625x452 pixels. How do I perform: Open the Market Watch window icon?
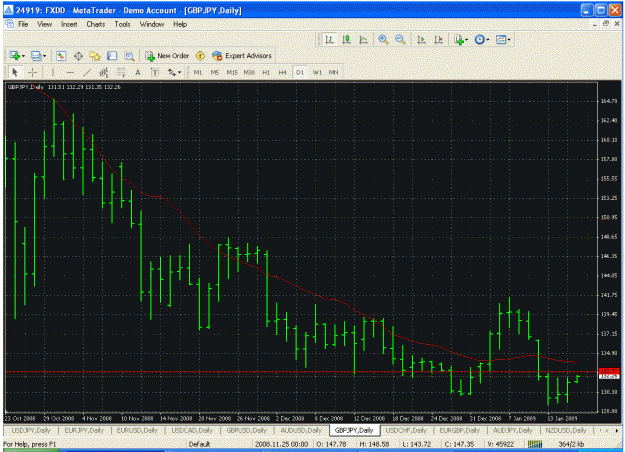click(x=61, y=56)
